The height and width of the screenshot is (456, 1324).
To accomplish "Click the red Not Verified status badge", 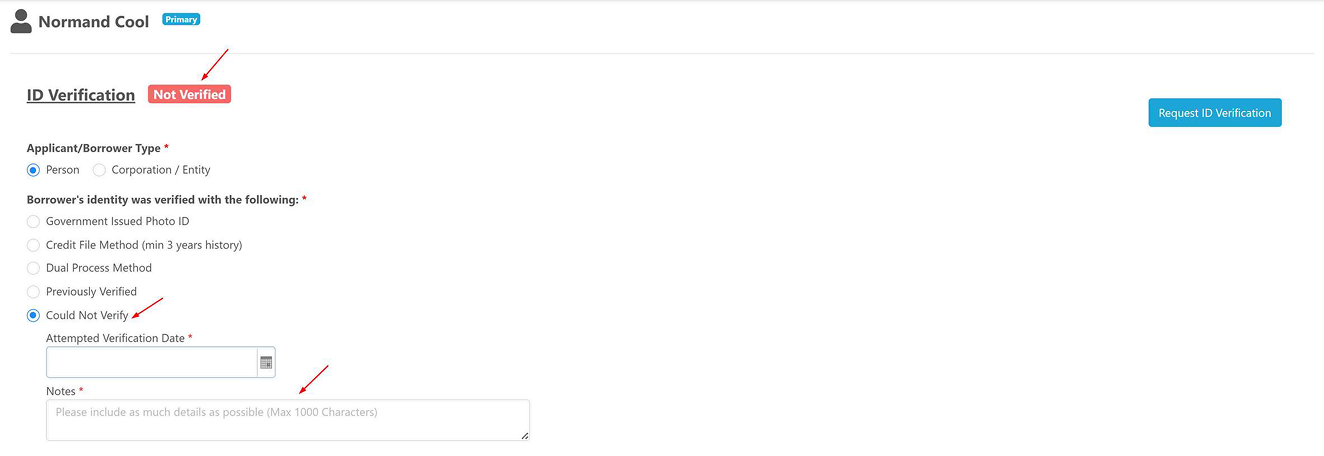I will [x=189, y=94].
